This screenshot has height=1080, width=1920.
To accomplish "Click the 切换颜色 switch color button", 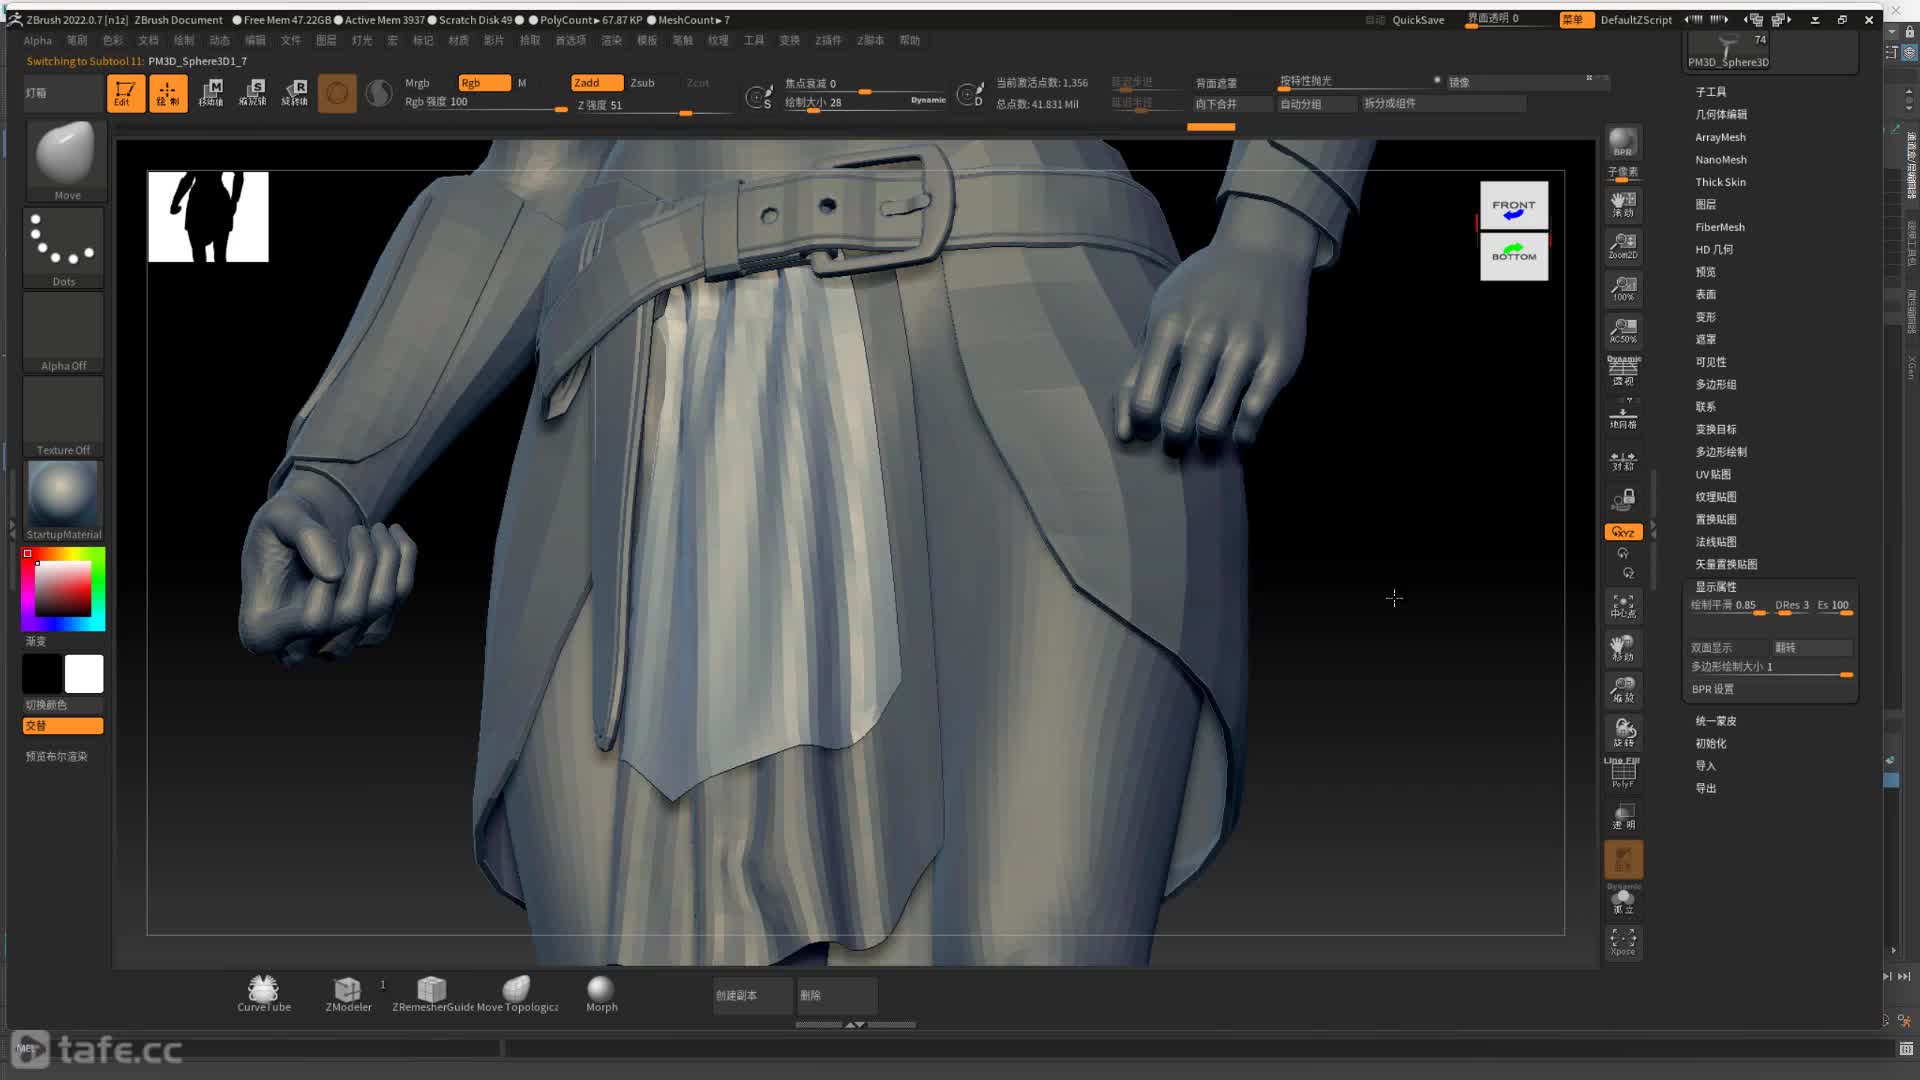I will click(x=63, y=705).
